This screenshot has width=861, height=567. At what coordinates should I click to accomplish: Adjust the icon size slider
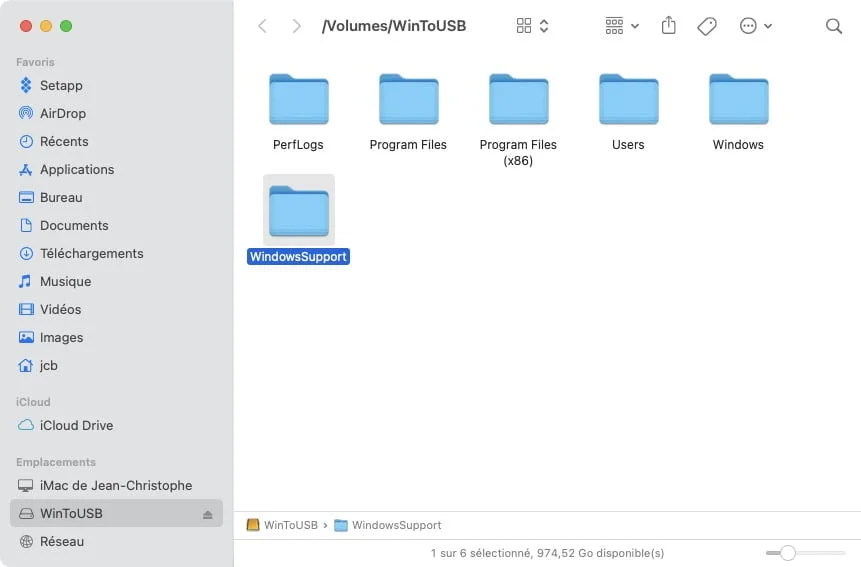pos(787,553)
